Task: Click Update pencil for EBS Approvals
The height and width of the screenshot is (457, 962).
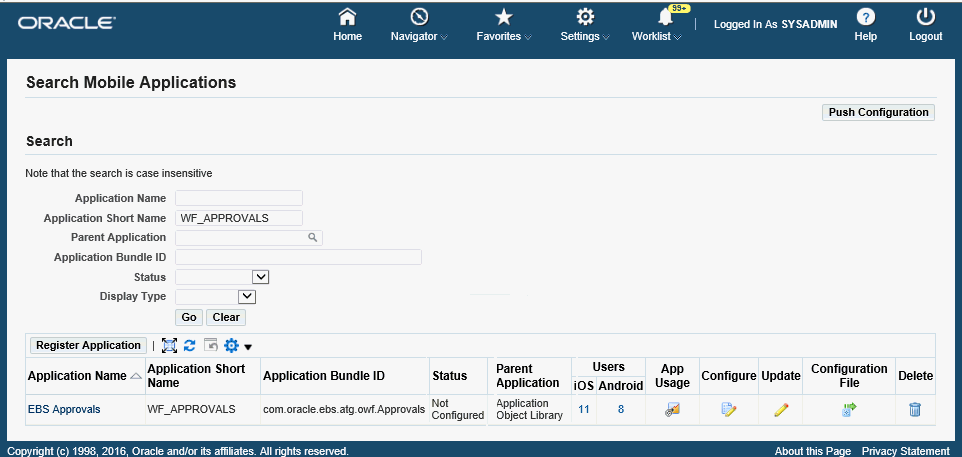Action: [x=781, y=410]
